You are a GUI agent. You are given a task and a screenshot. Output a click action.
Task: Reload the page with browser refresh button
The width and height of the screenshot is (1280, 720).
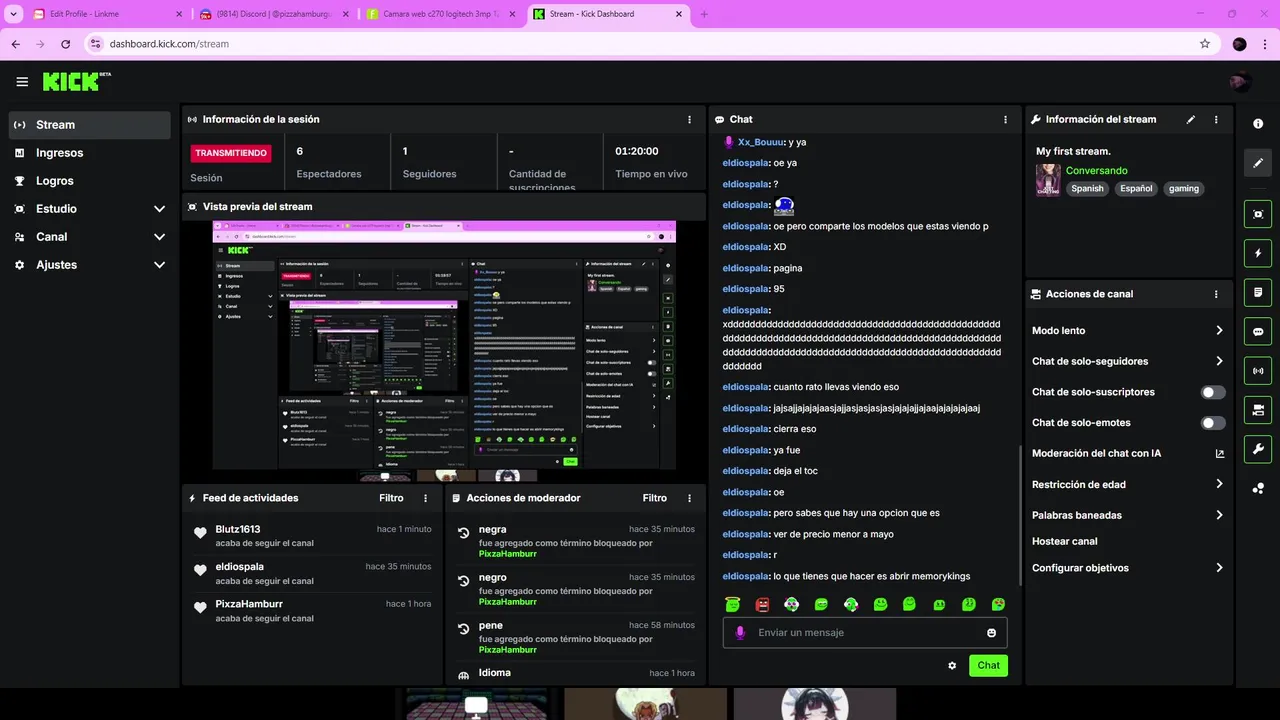tap(66, 44)
